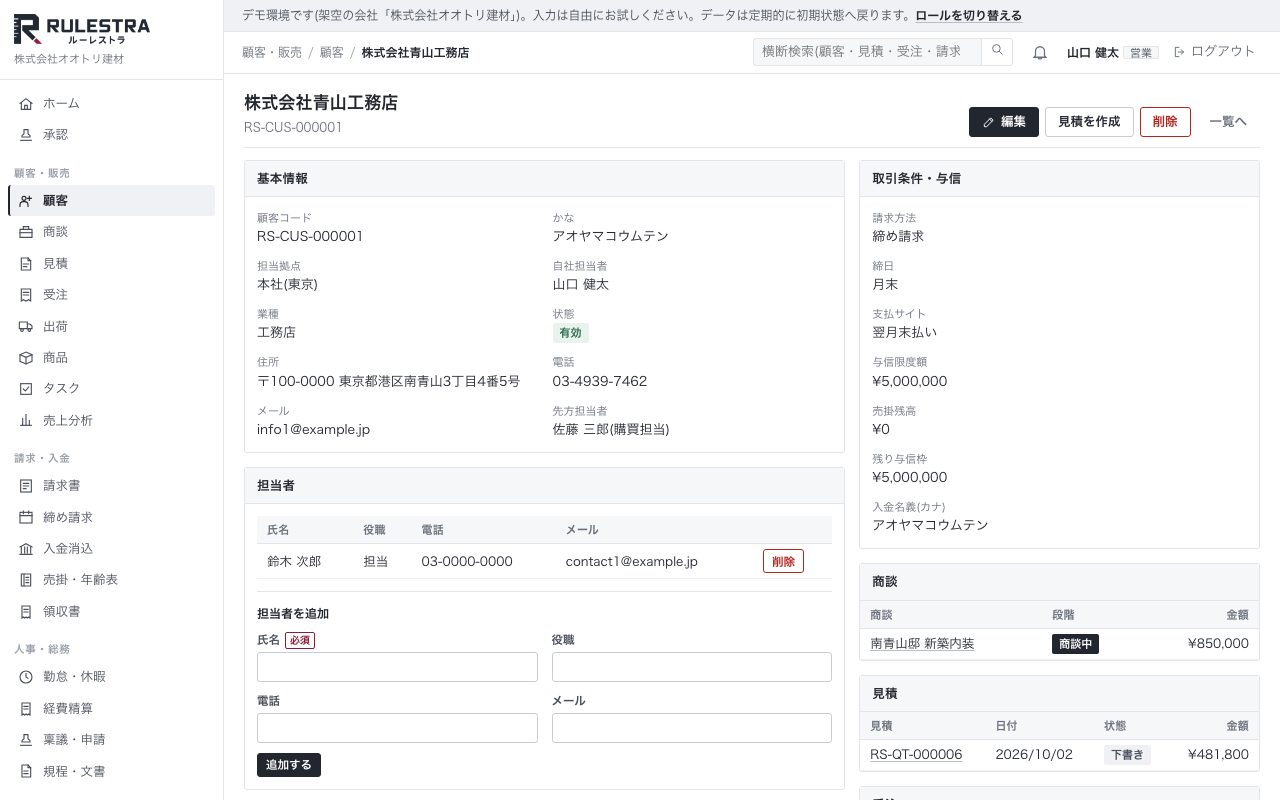Viewport: 1280px width, 800px height.
Task: Click the email info1@example.jp
Action: (x=314, y=429)
